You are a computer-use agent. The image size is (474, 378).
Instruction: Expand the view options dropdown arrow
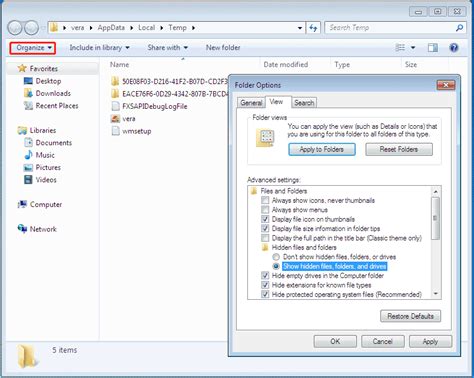click(413, 48)
